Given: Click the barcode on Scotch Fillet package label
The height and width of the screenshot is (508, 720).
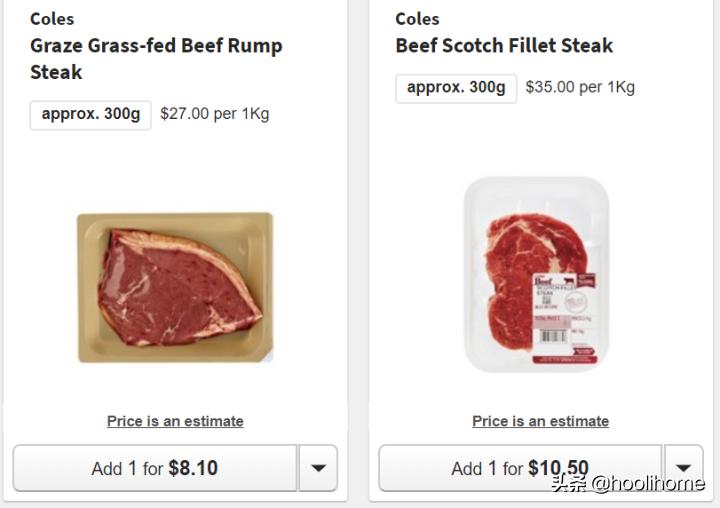Looking at the screenshot, I should coord(555,336).
